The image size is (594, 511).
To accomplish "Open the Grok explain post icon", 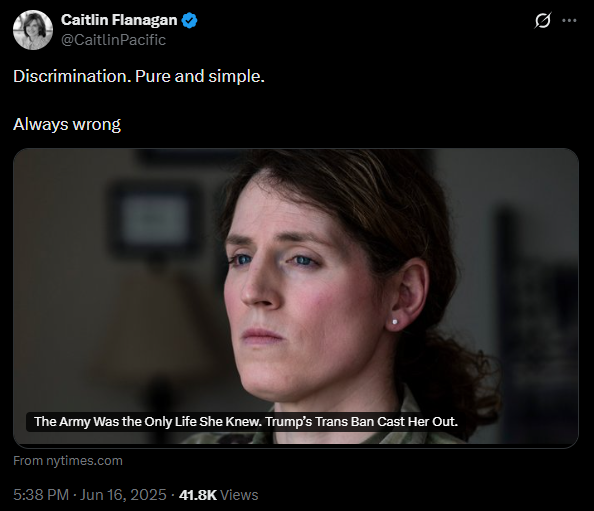I will click(x=542, y=20).
